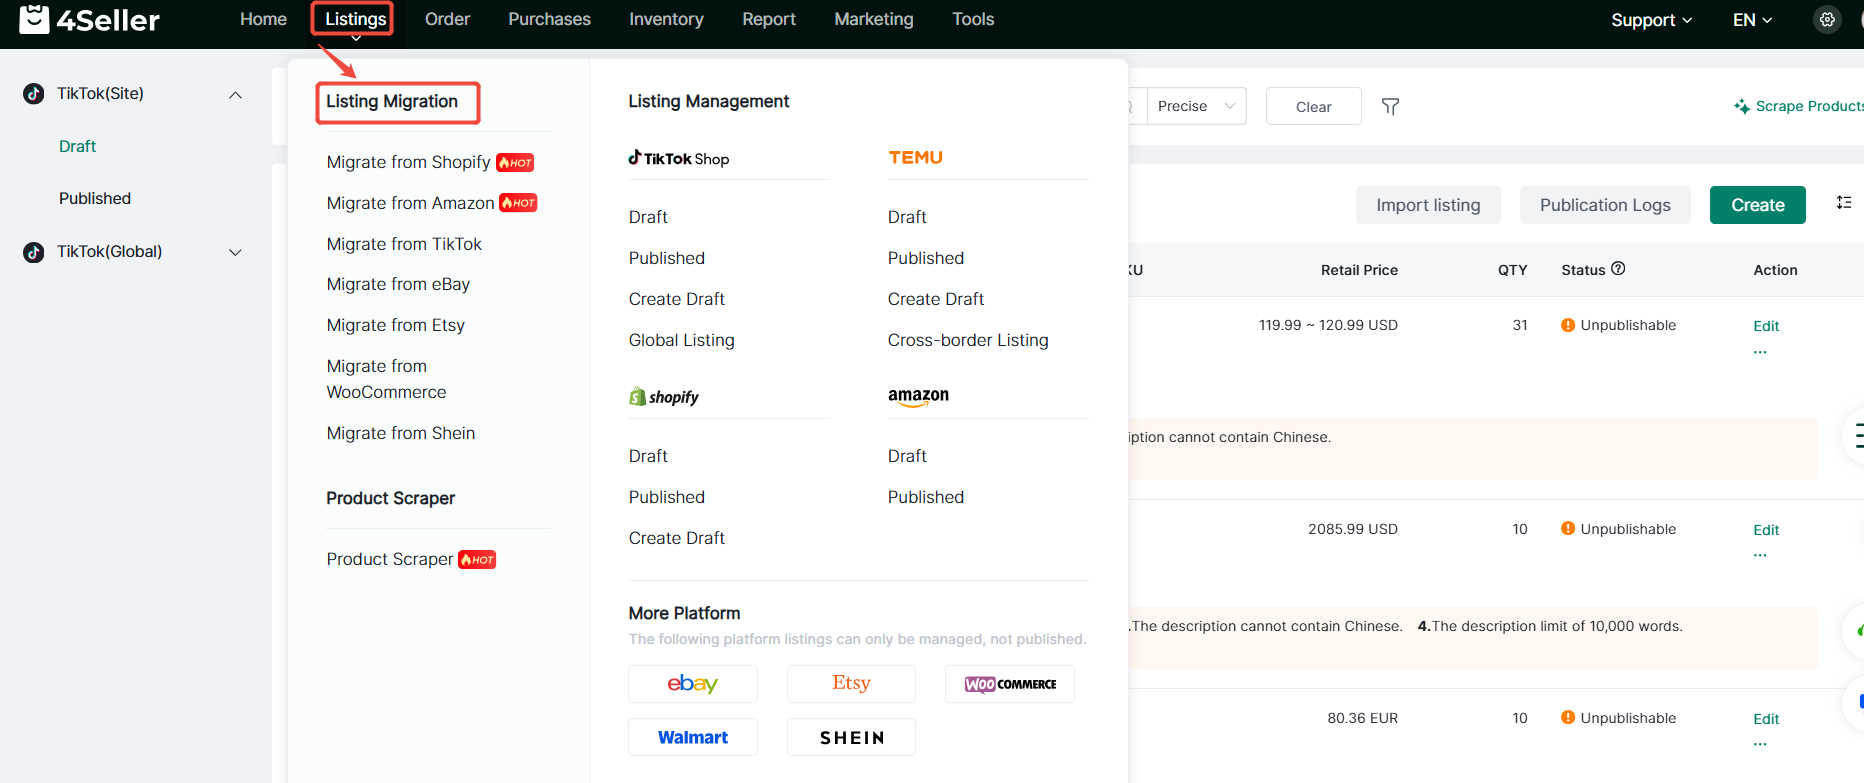Select the eBay platform tile
Screen dimensions: 1864x783
[693, 684]
